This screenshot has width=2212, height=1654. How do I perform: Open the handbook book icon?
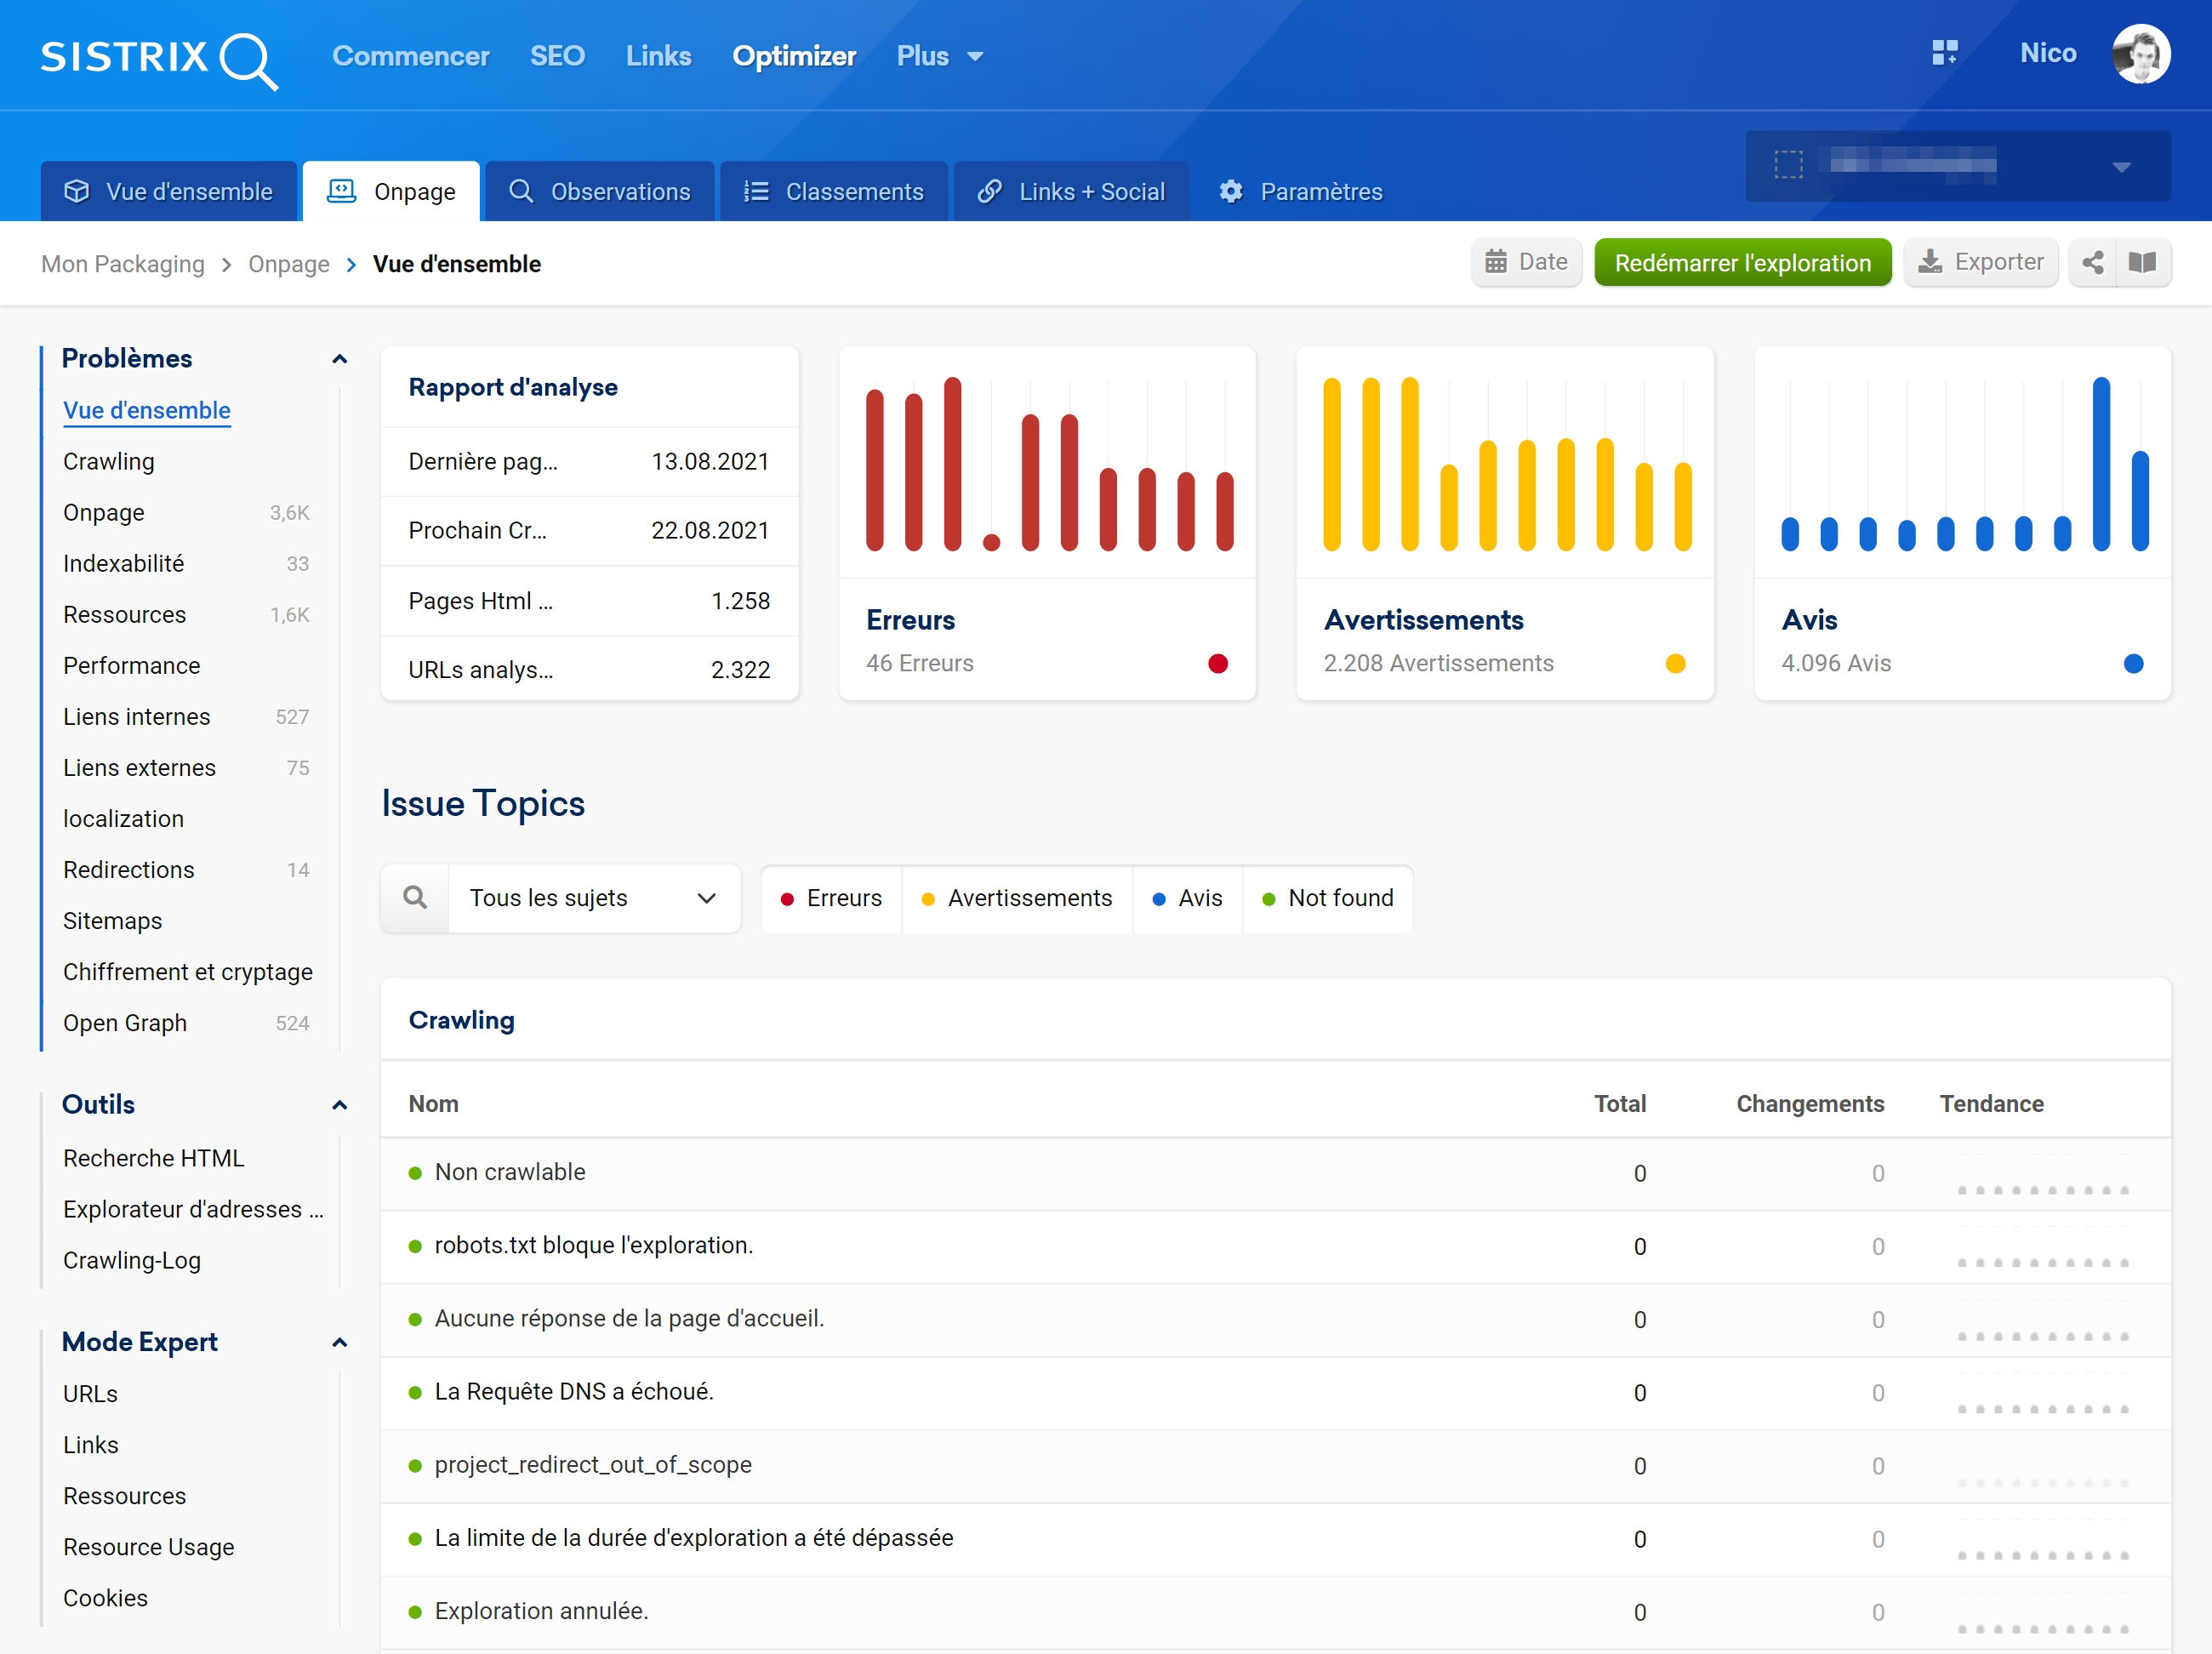point(2142,262)
